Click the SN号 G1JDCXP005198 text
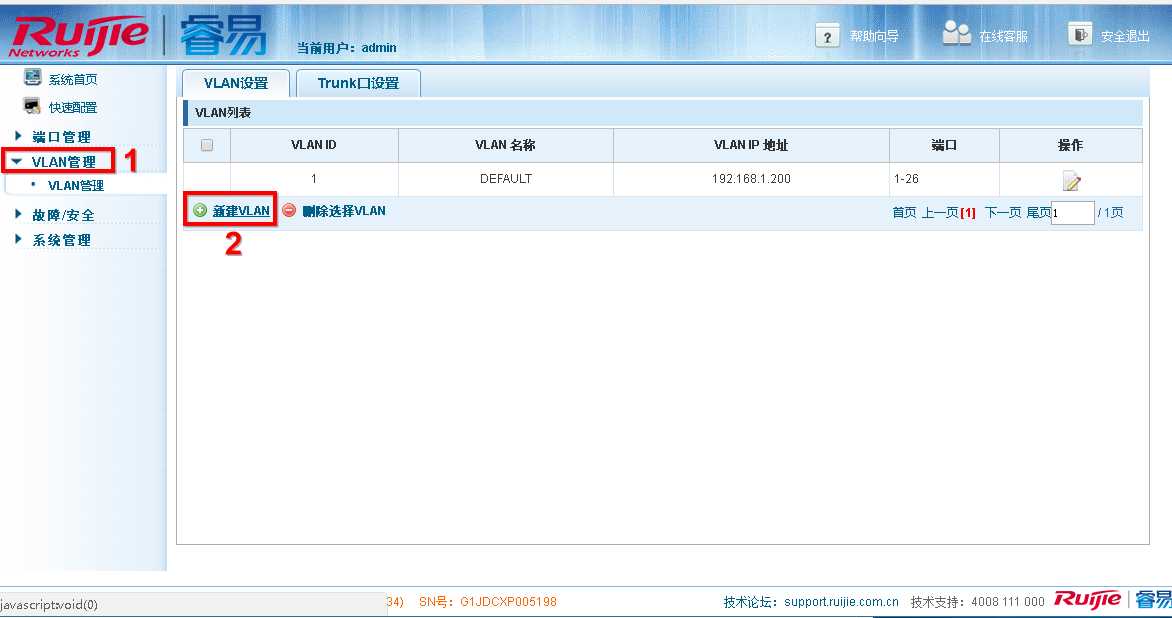The image size is (1172, 618). click(487, 601)
